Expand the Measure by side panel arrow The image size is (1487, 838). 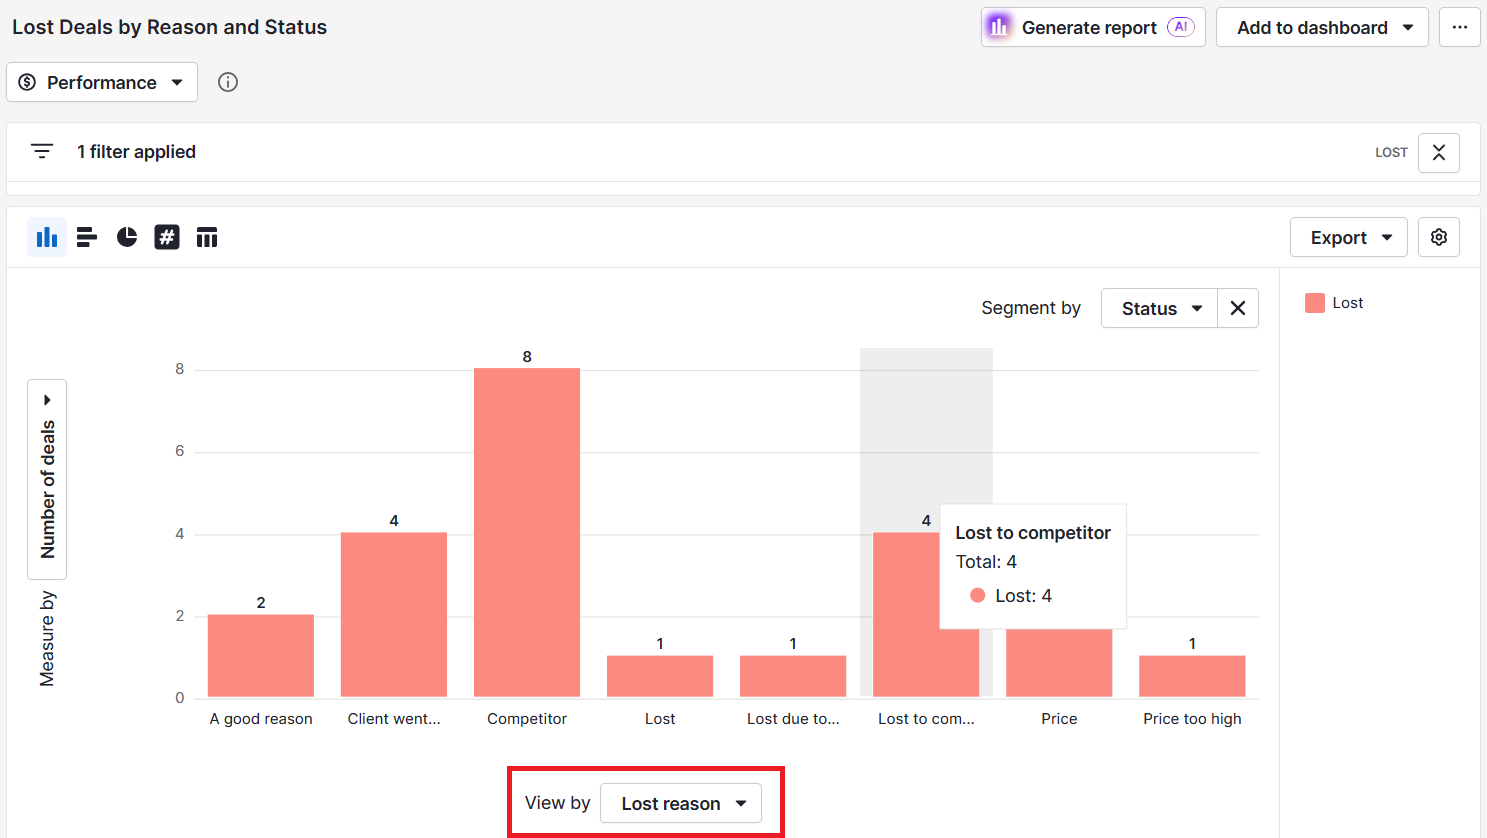[x=47, y=398]
